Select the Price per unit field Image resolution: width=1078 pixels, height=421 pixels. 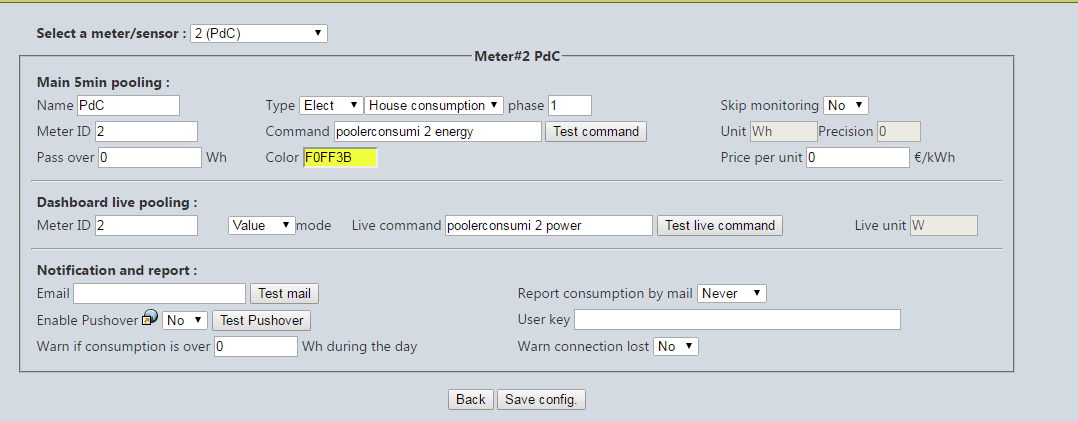point(858,158)
